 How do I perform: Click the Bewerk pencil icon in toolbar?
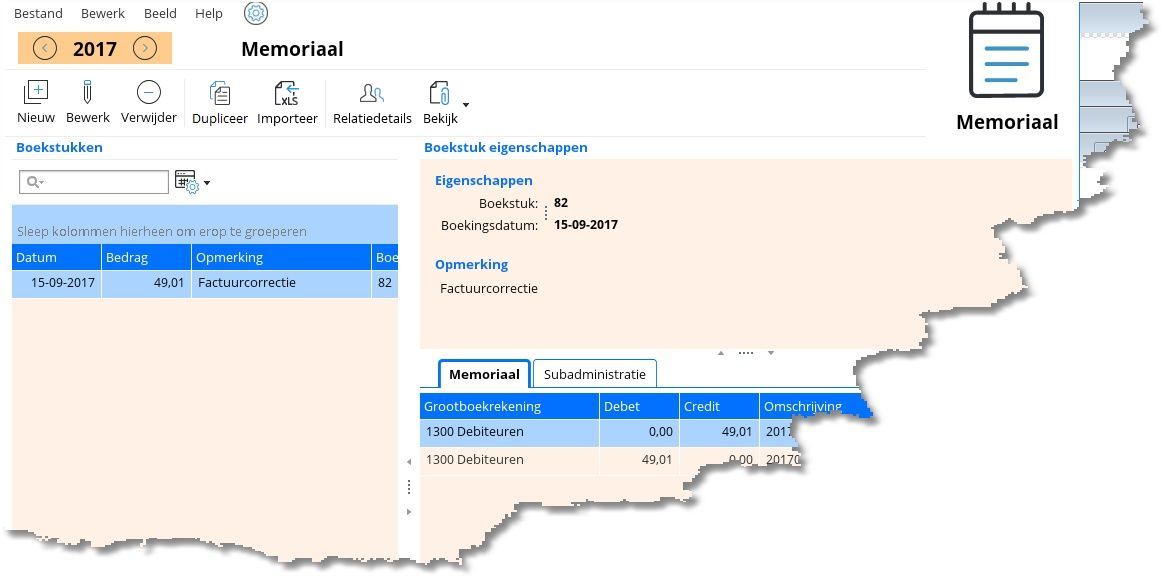[x=87, y=93]
